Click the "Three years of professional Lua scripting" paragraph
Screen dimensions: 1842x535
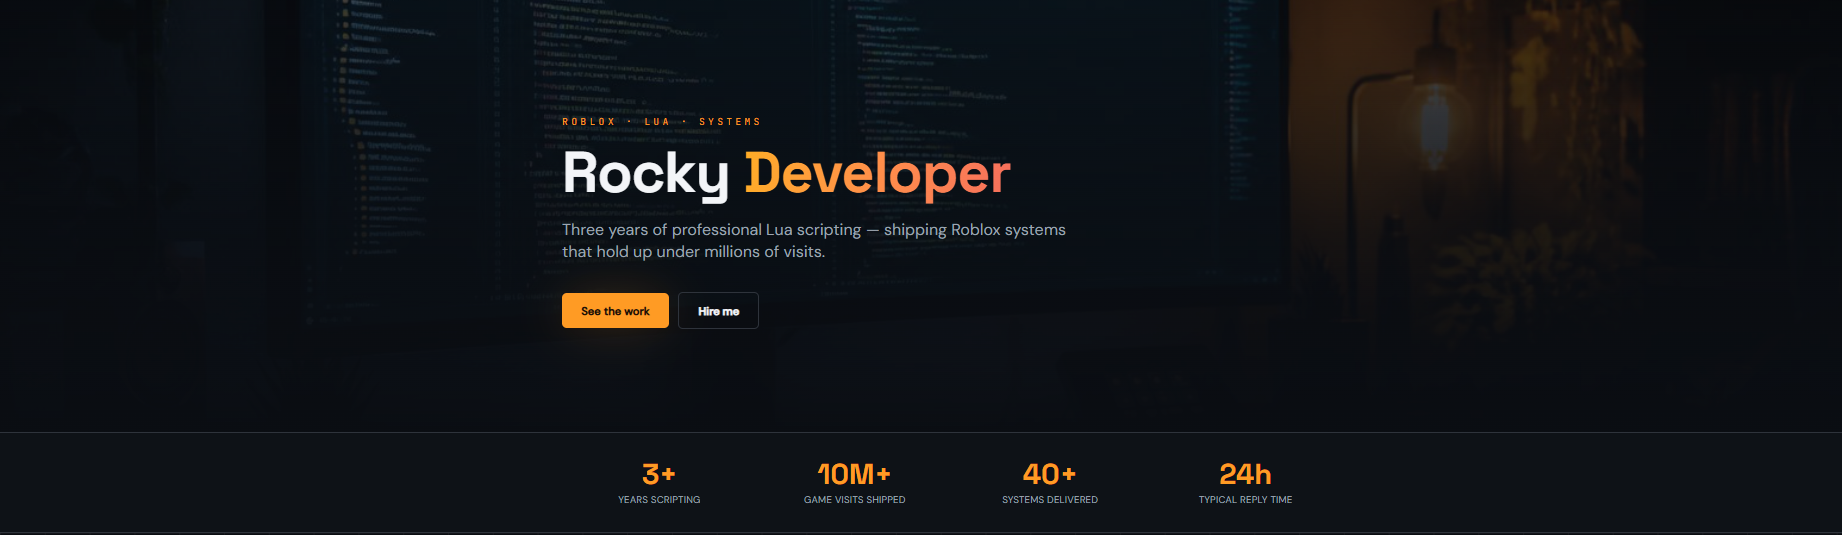point(814,241)
